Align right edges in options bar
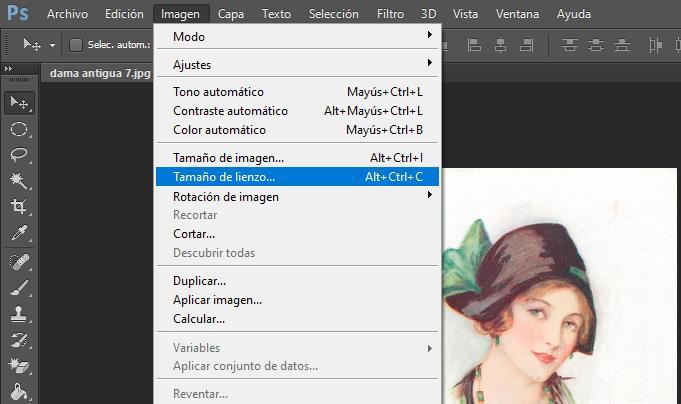This screenshot has width=681, height=404. (526, 45)
